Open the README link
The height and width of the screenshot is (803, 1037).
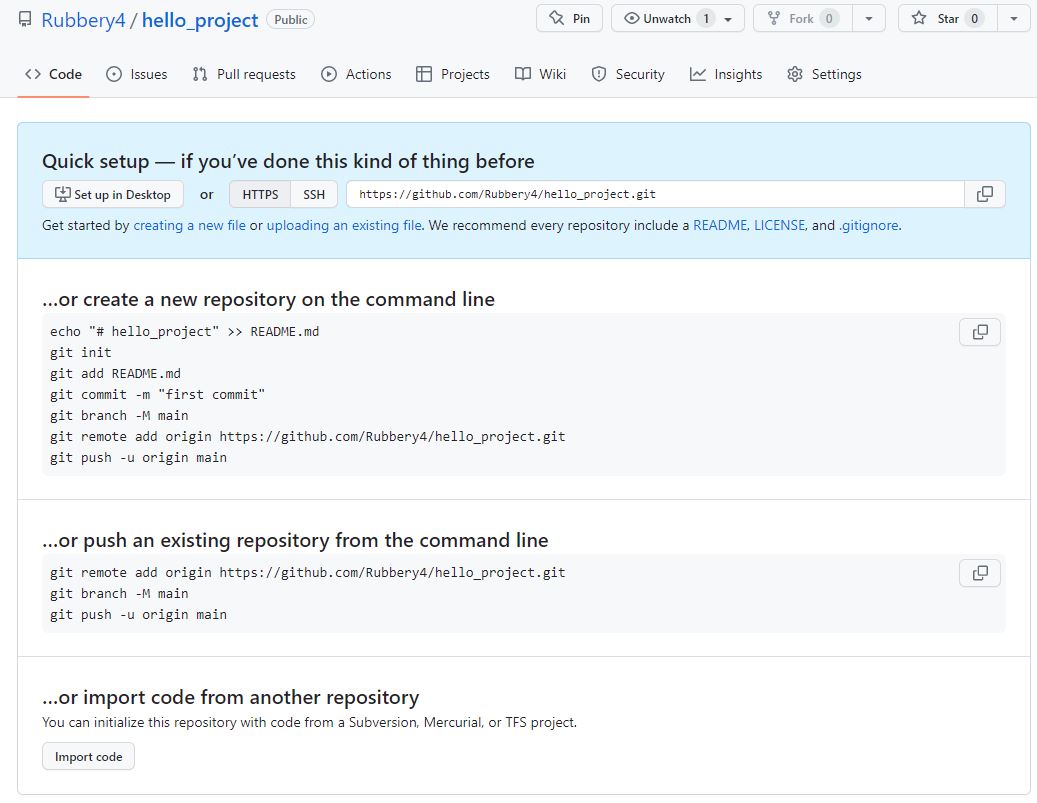(720, 226)
